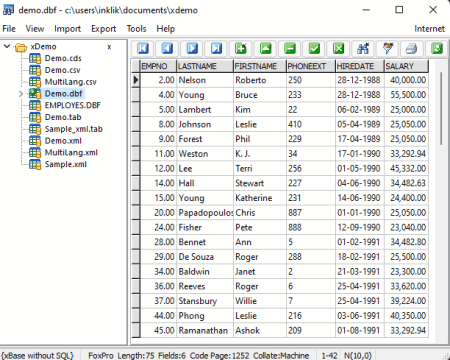Select the phone ext cell 887
Image resolution: width=450 pixels, height=360 pixels.
311,213
